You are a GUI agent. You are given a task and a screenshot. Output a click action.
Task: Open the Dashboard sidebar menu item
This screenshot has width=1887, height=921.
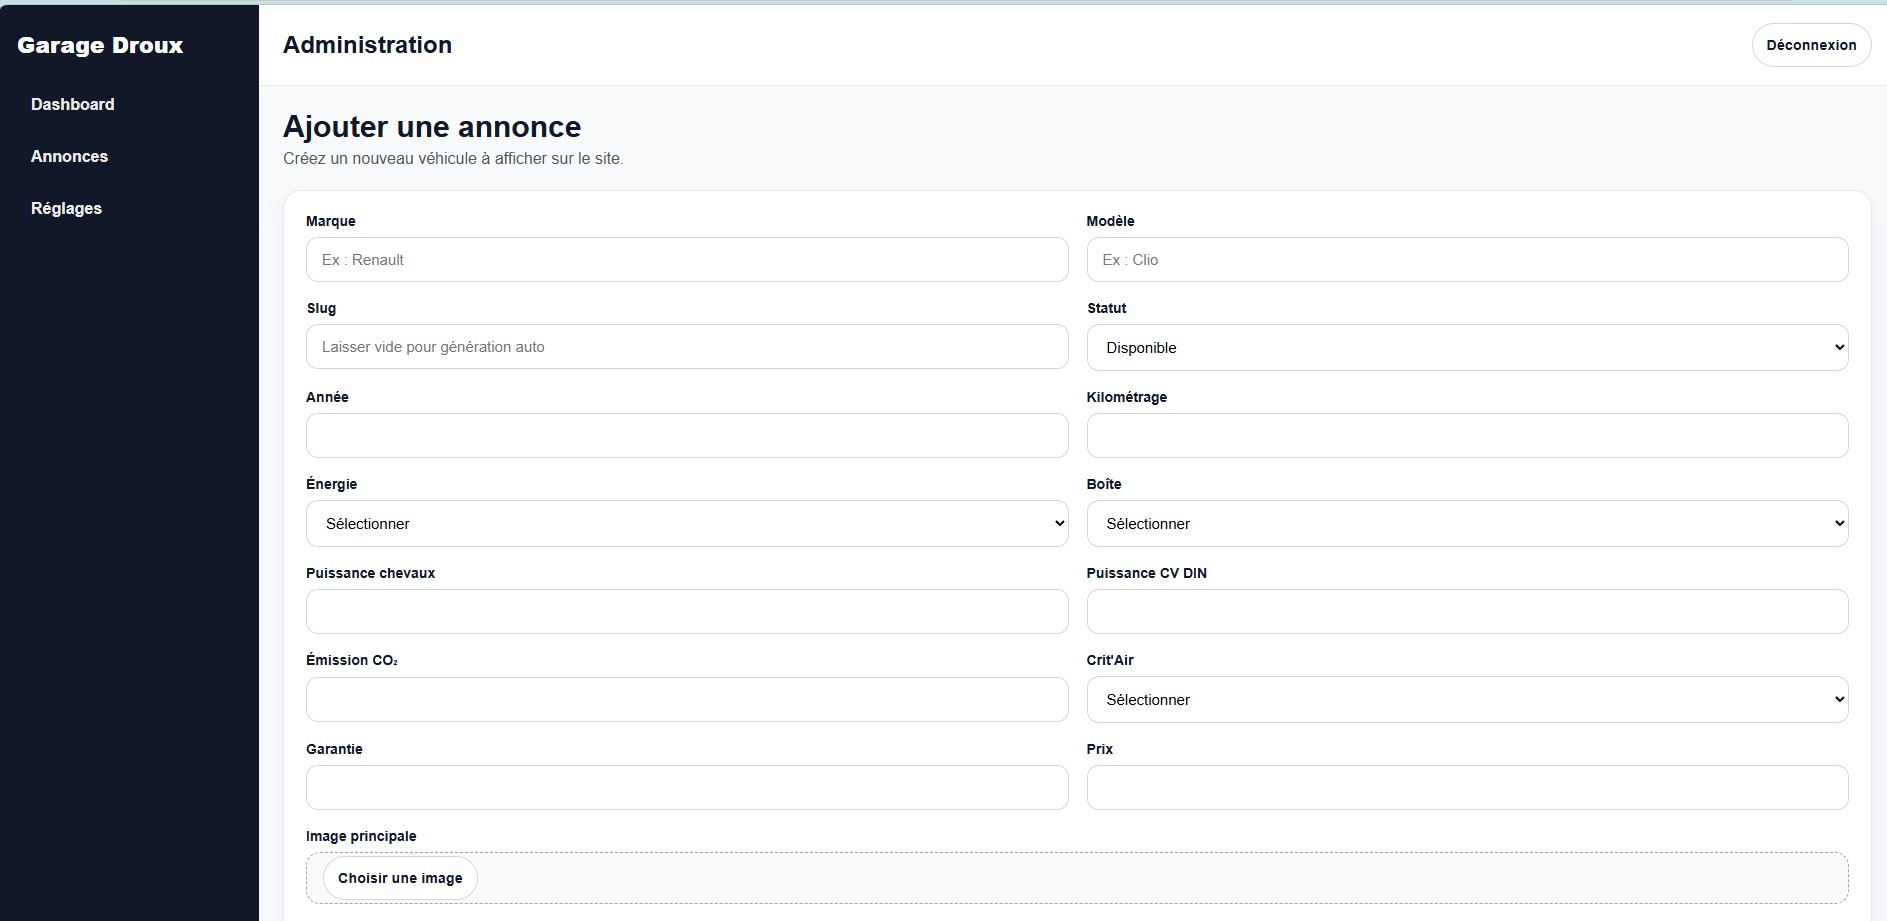(x=72, y=104)
